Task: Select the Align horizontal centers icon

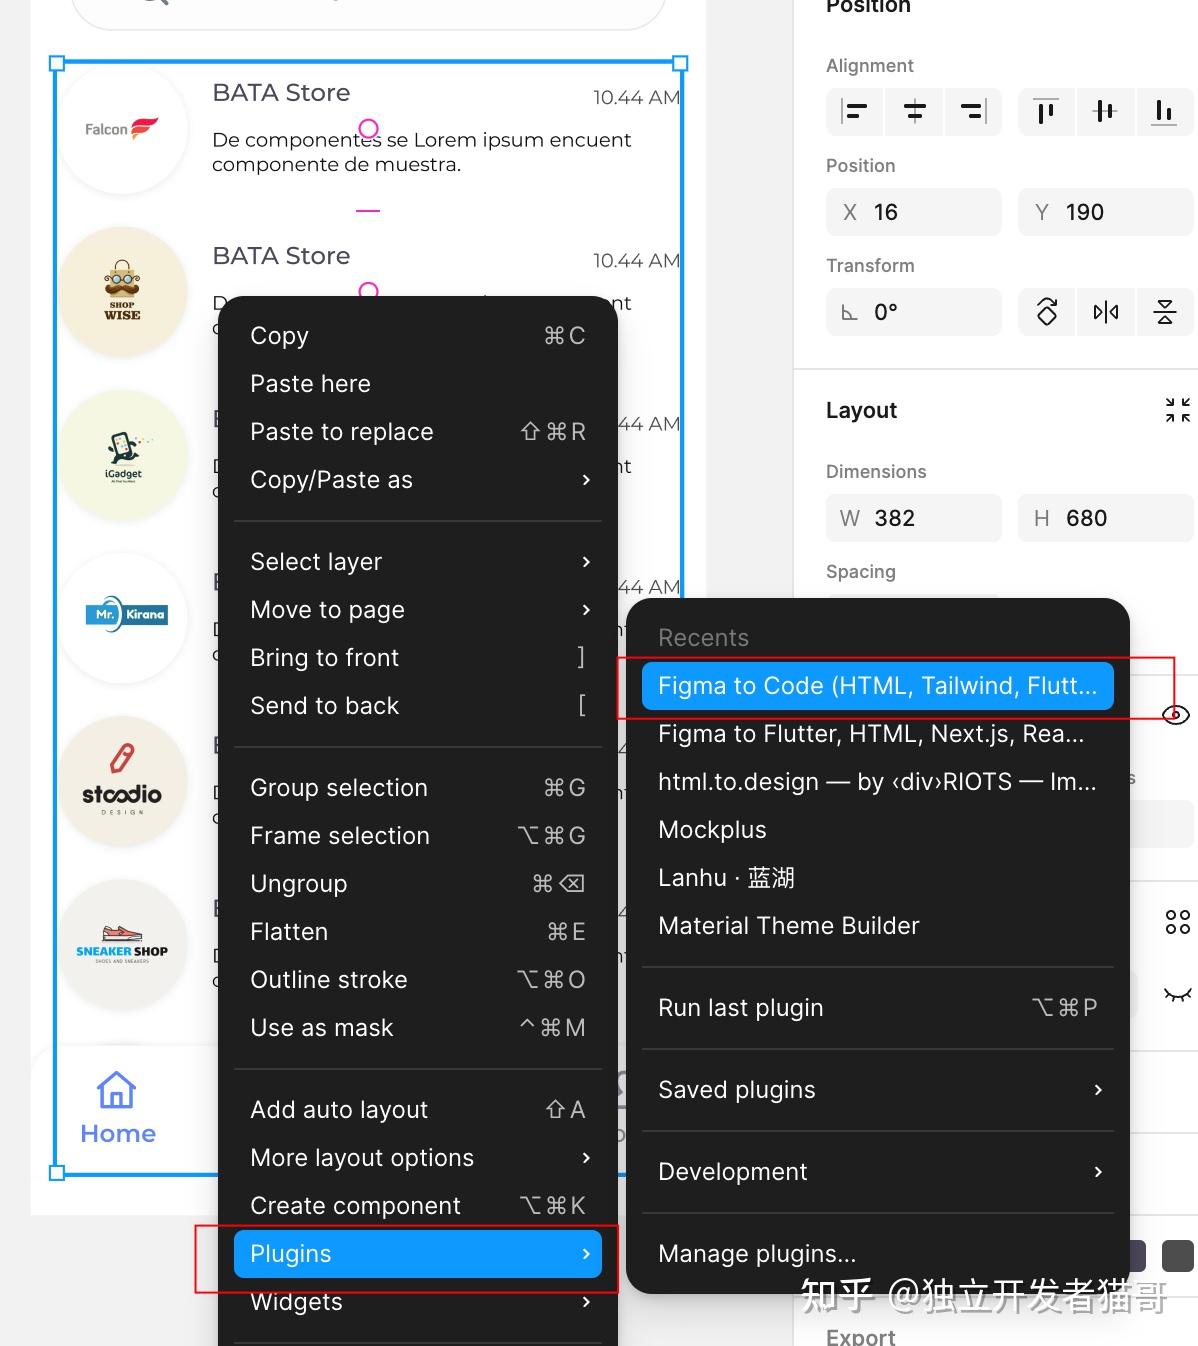Action: pos(913,112)
